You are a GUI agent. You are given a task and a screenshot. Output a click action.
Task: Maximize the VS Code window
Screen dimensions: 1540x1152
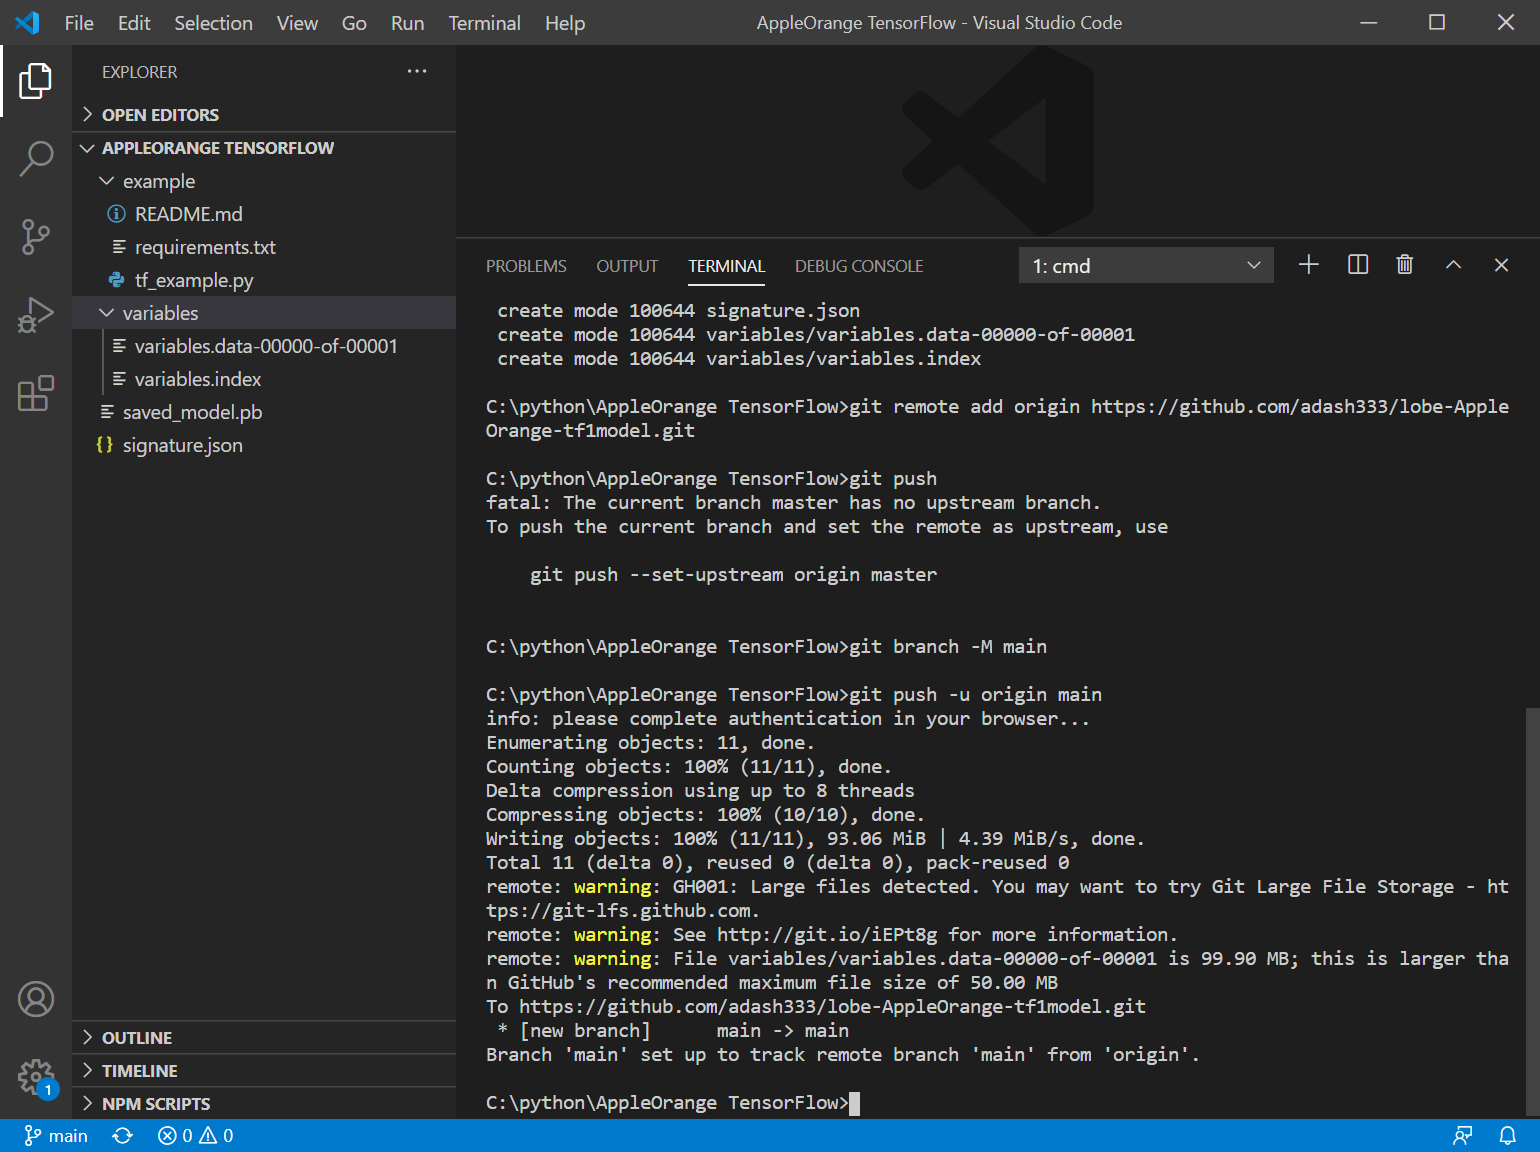(x=1437, y=22)
